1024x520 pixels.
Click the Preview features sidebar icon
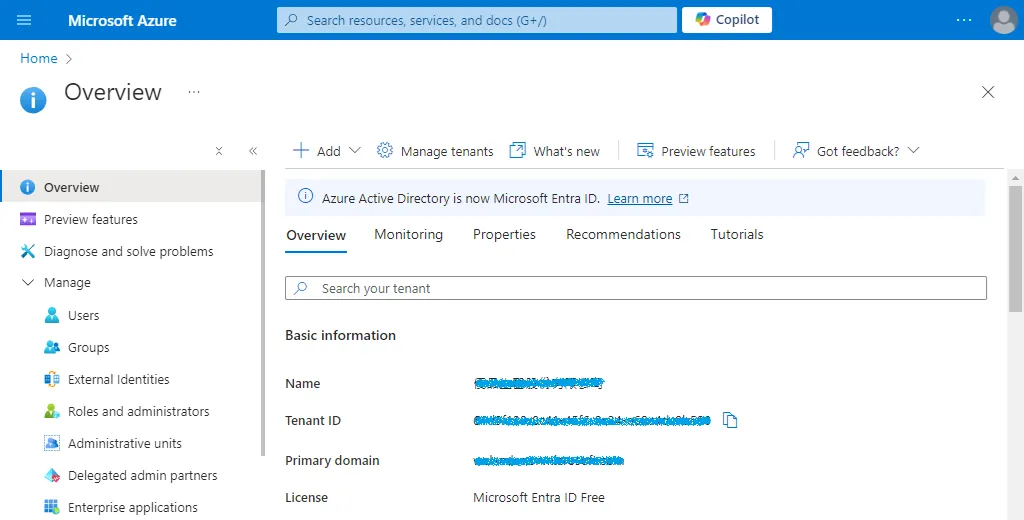(x=27, y=219)
